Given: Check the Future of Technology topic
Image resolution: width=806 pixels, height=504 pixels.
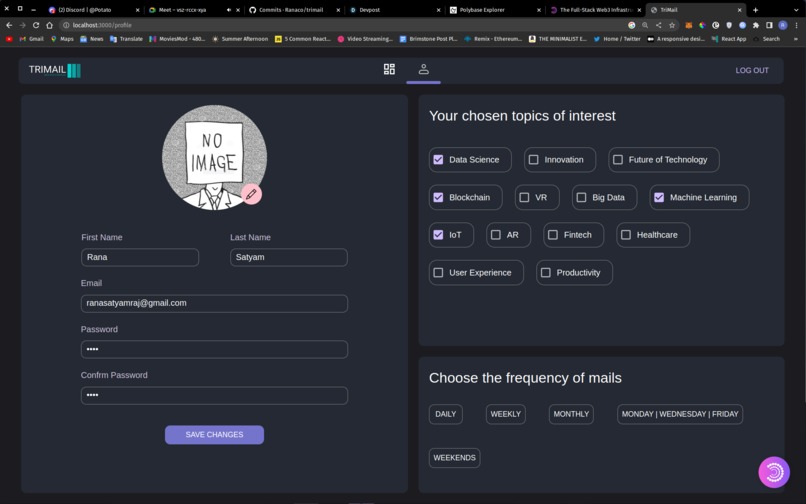Looking at the screenshot, I should [x=618, y=159].
